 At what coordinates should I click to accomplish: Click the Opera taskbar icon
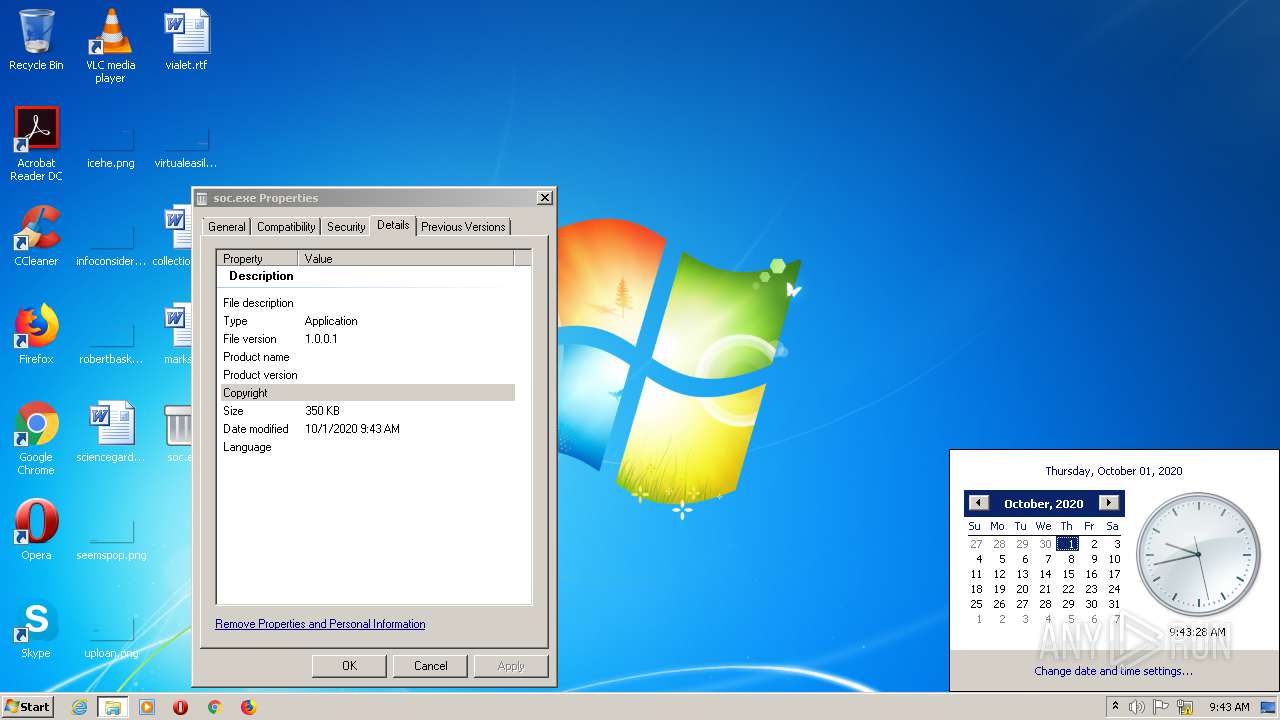coord(181,707)
